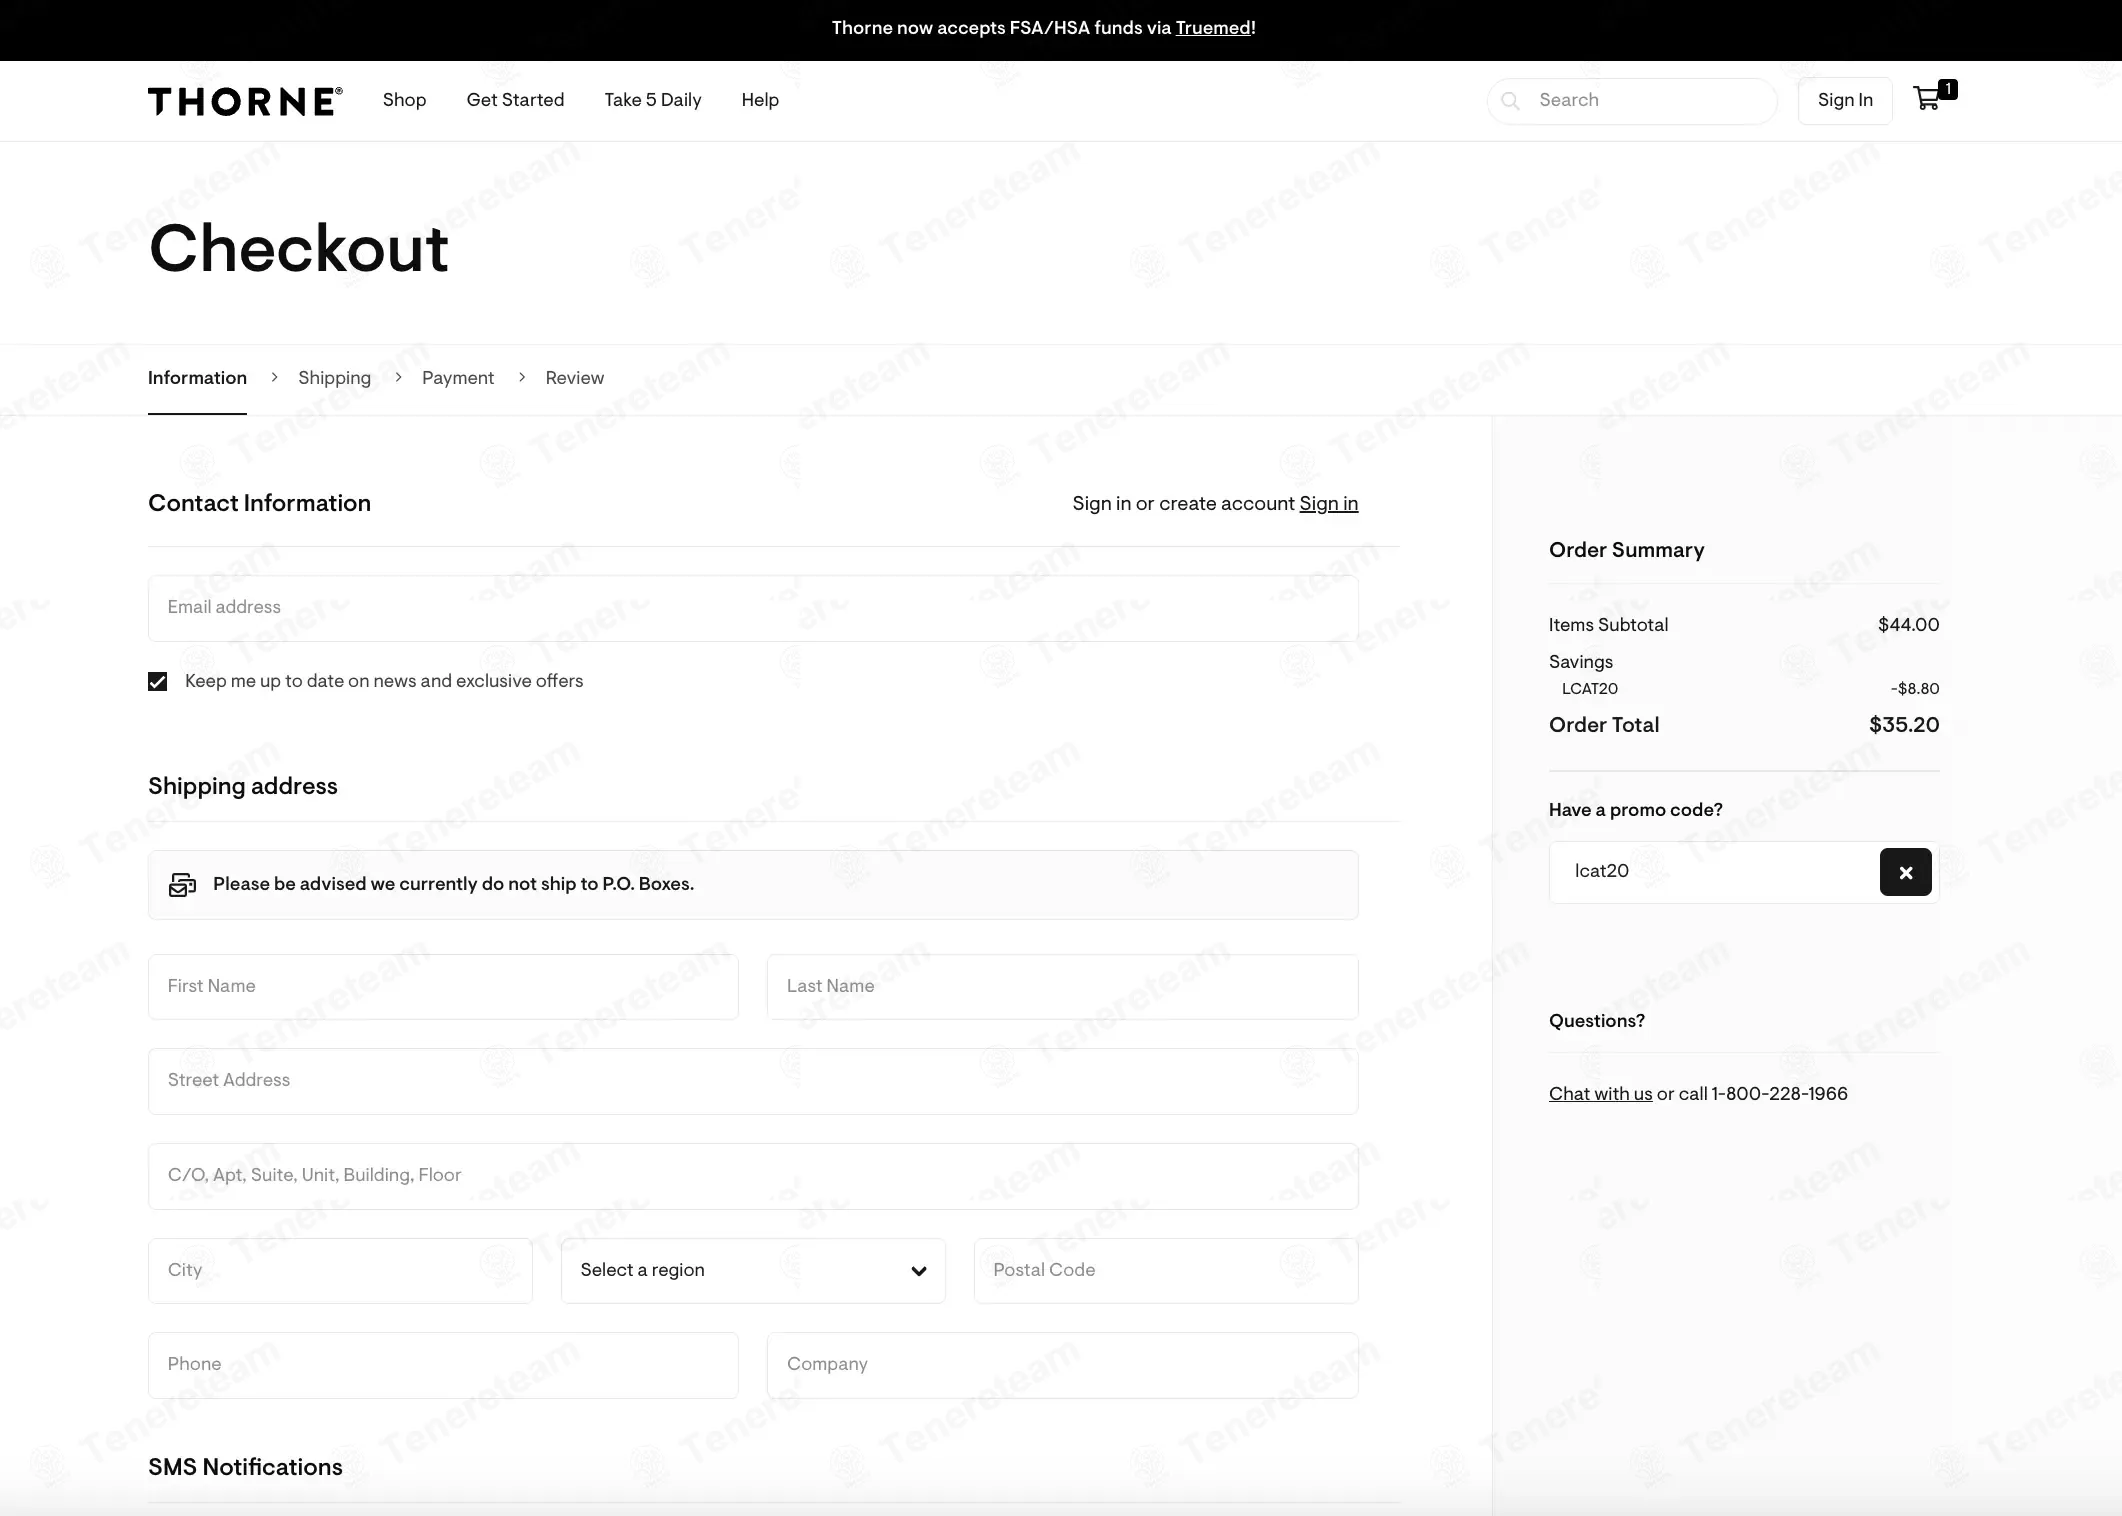Open the Shop menu
Image resolution: width=2122 pixels, height=1516 pixels.
[x=404, y=100]
